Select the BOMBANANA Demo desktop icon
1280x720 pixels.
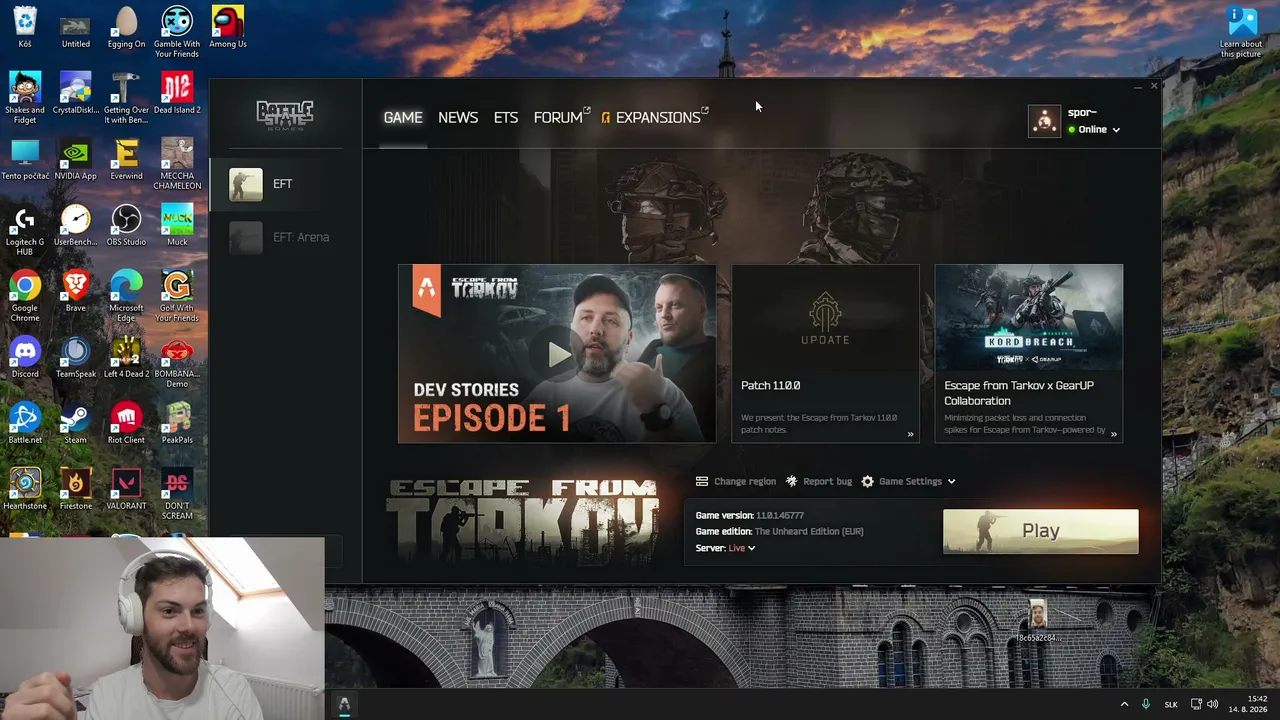tap(177, 362)
